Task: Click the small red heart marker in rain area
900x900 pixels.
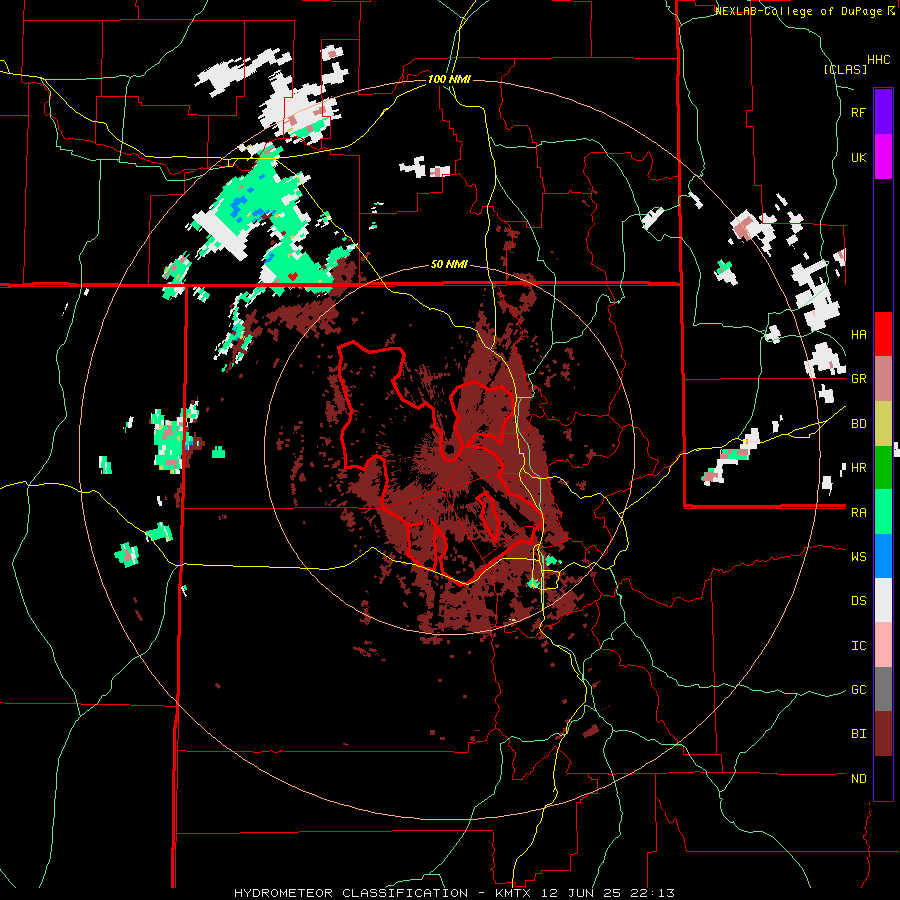Action: (292, 277)
